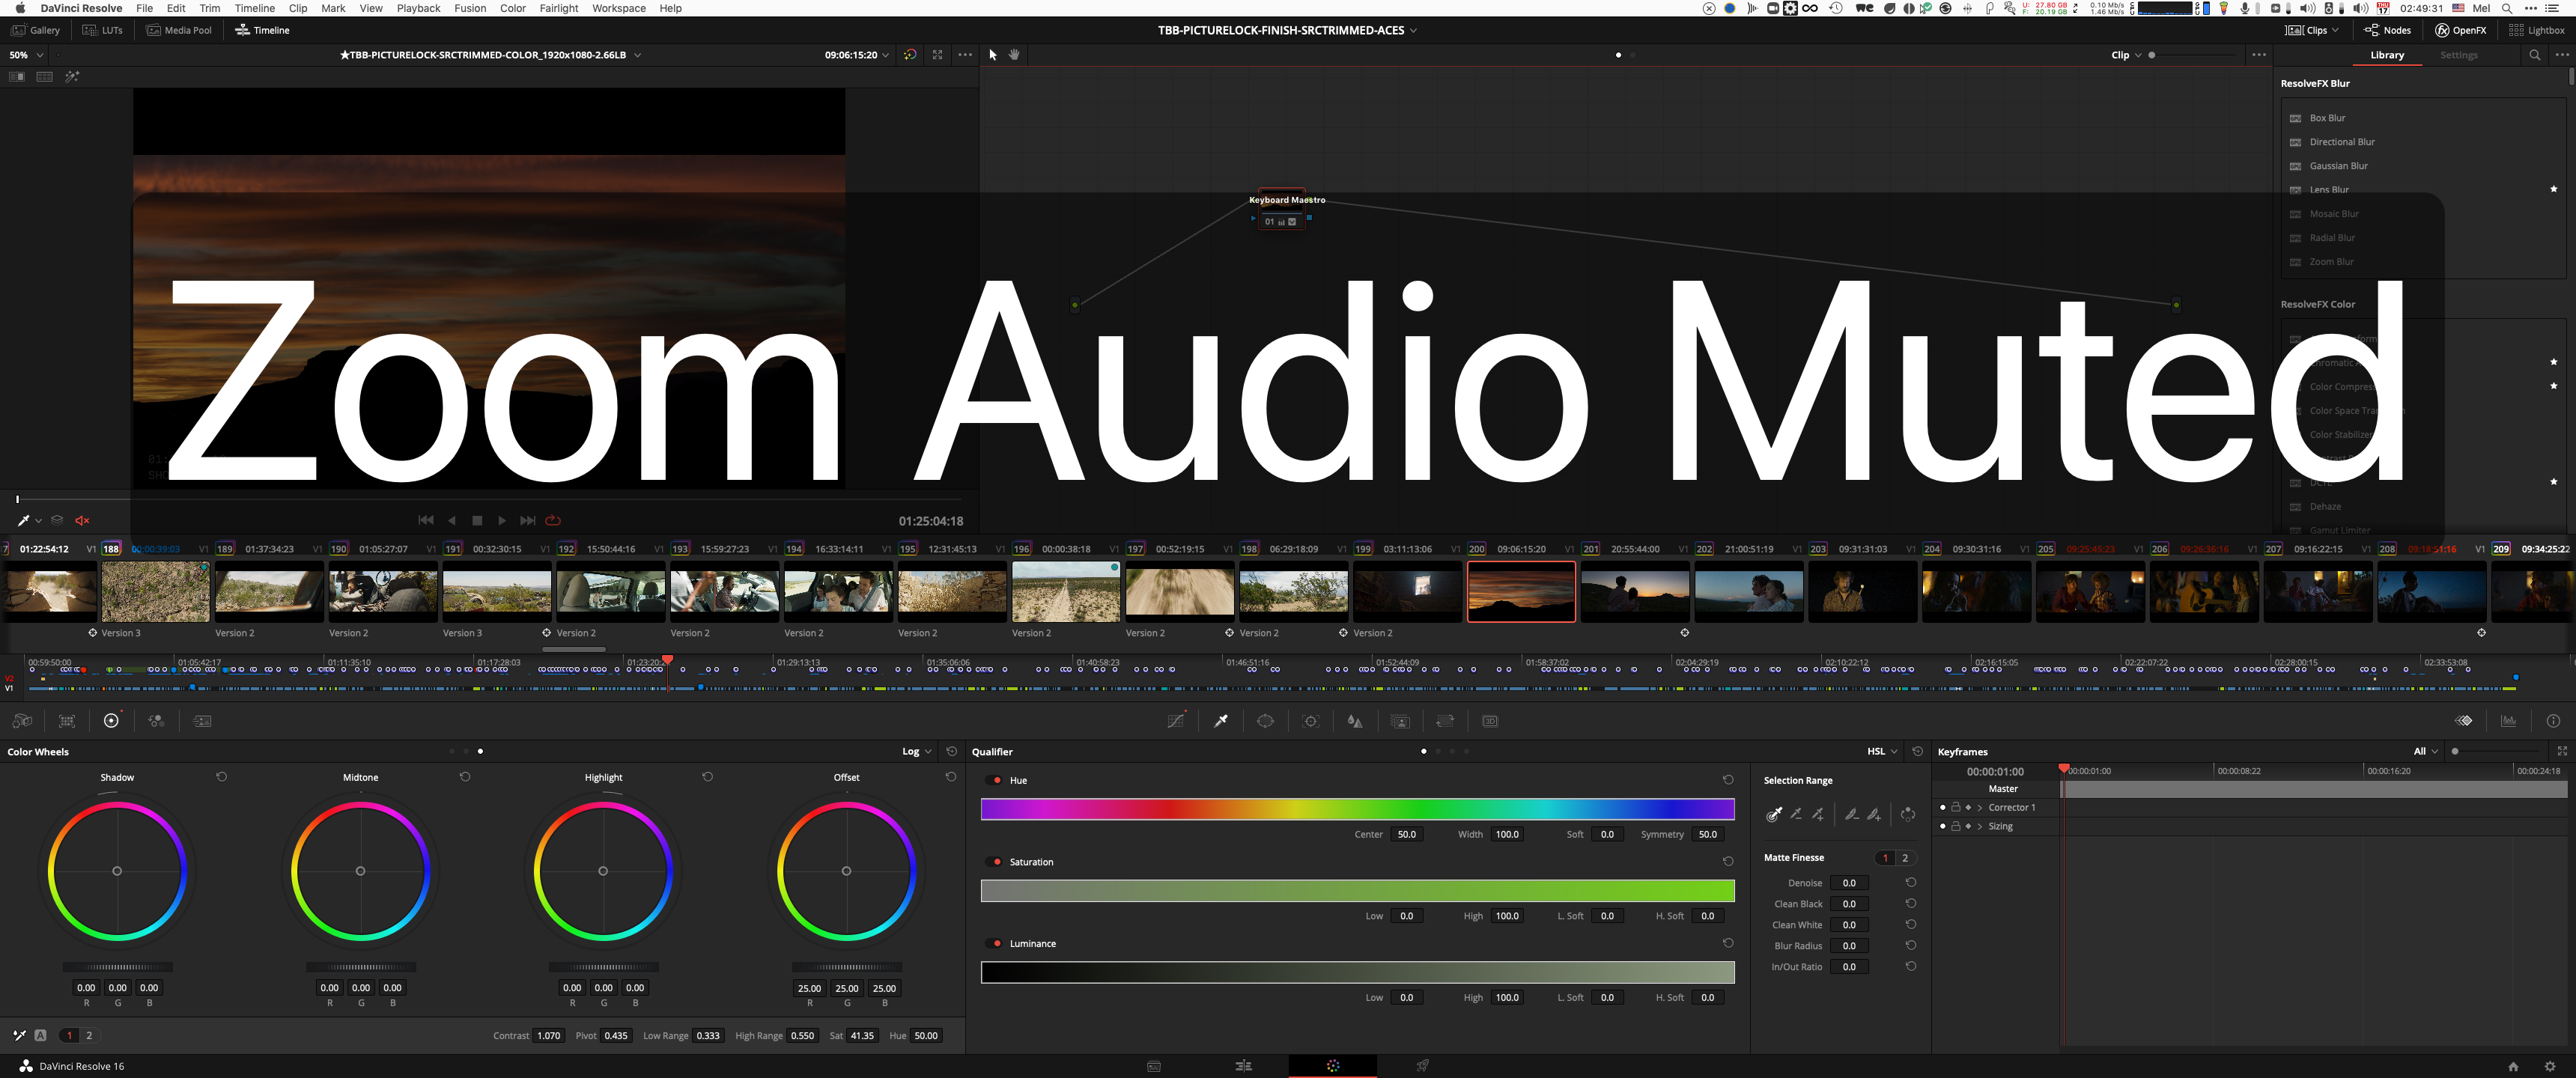2576x1078 pixels.
Task: Open the Power Window palette
Action: (x=1265, y=721)
